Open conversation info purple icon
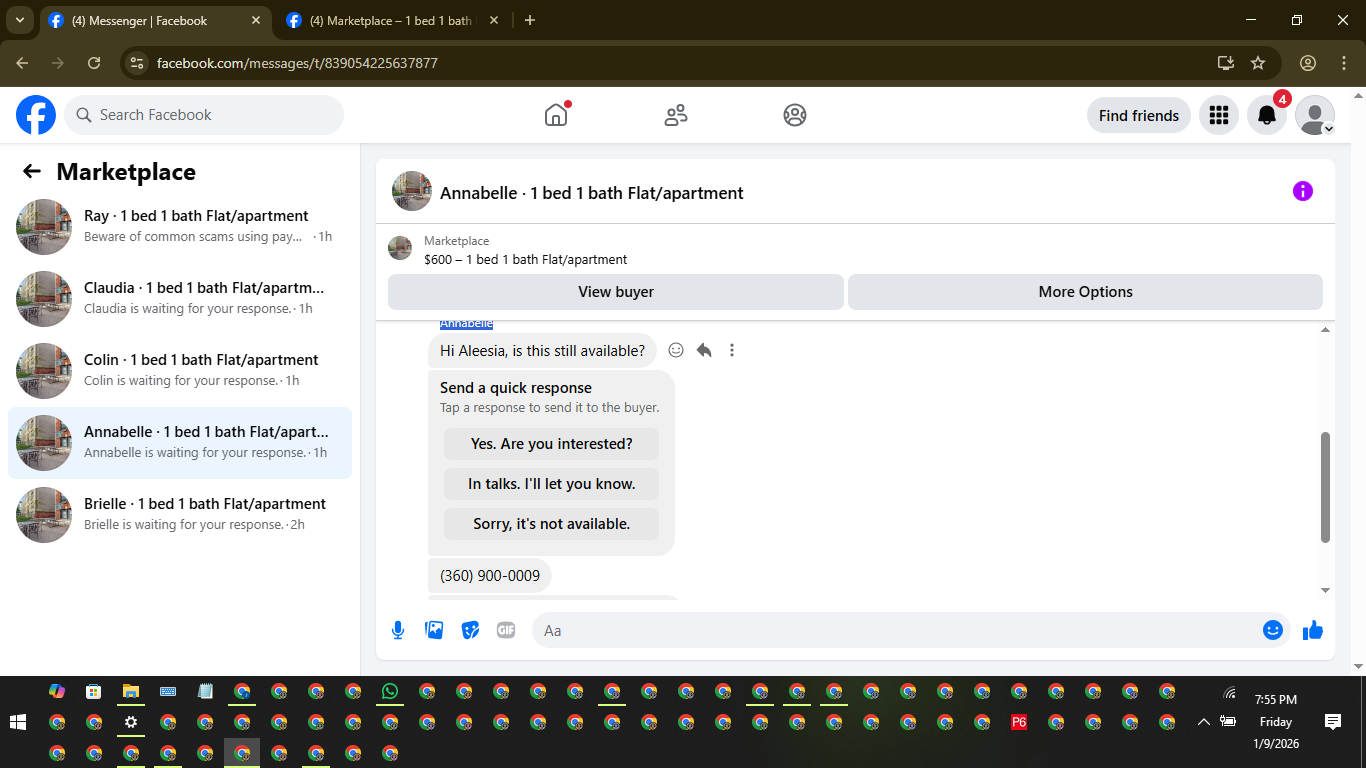The width and height of the screenshot is (1366, 768). pos(1303,191)
